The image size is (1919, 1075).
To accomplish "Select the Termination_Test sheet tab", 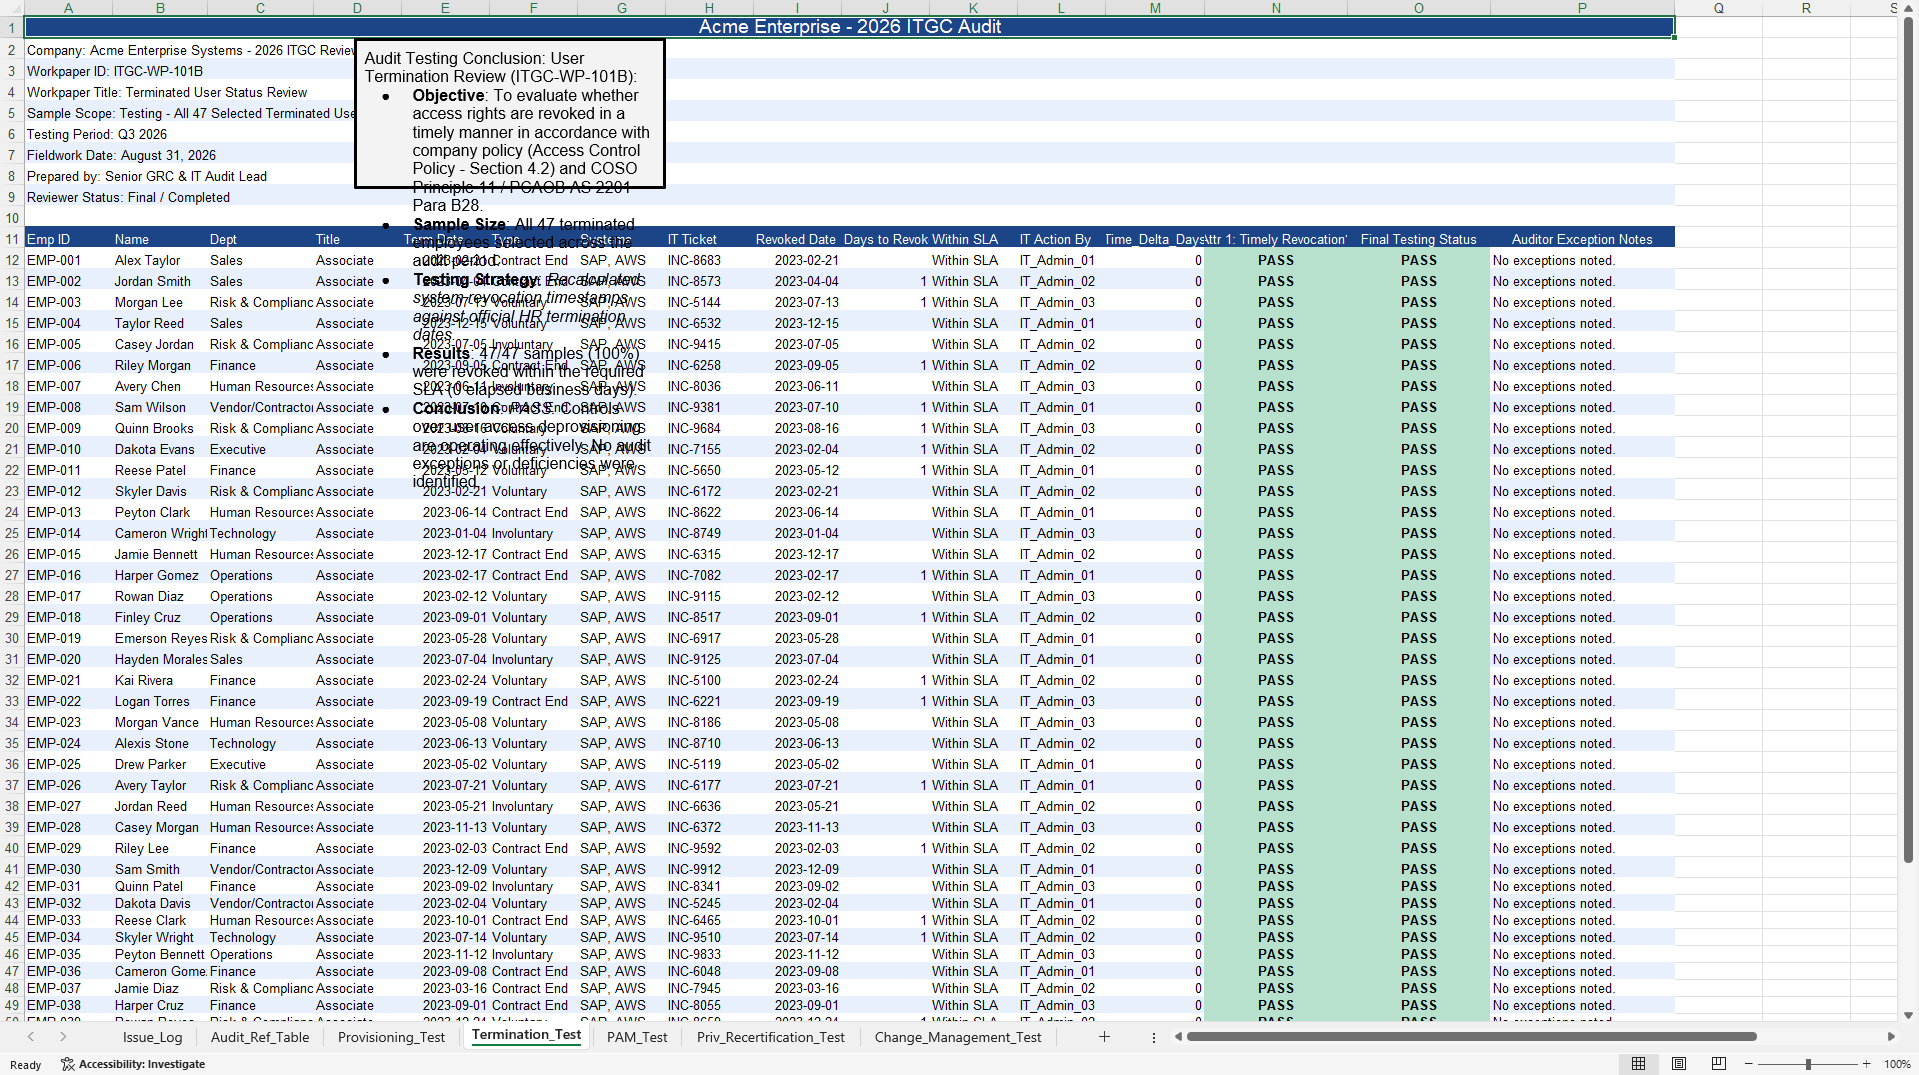I will 526,1035.
